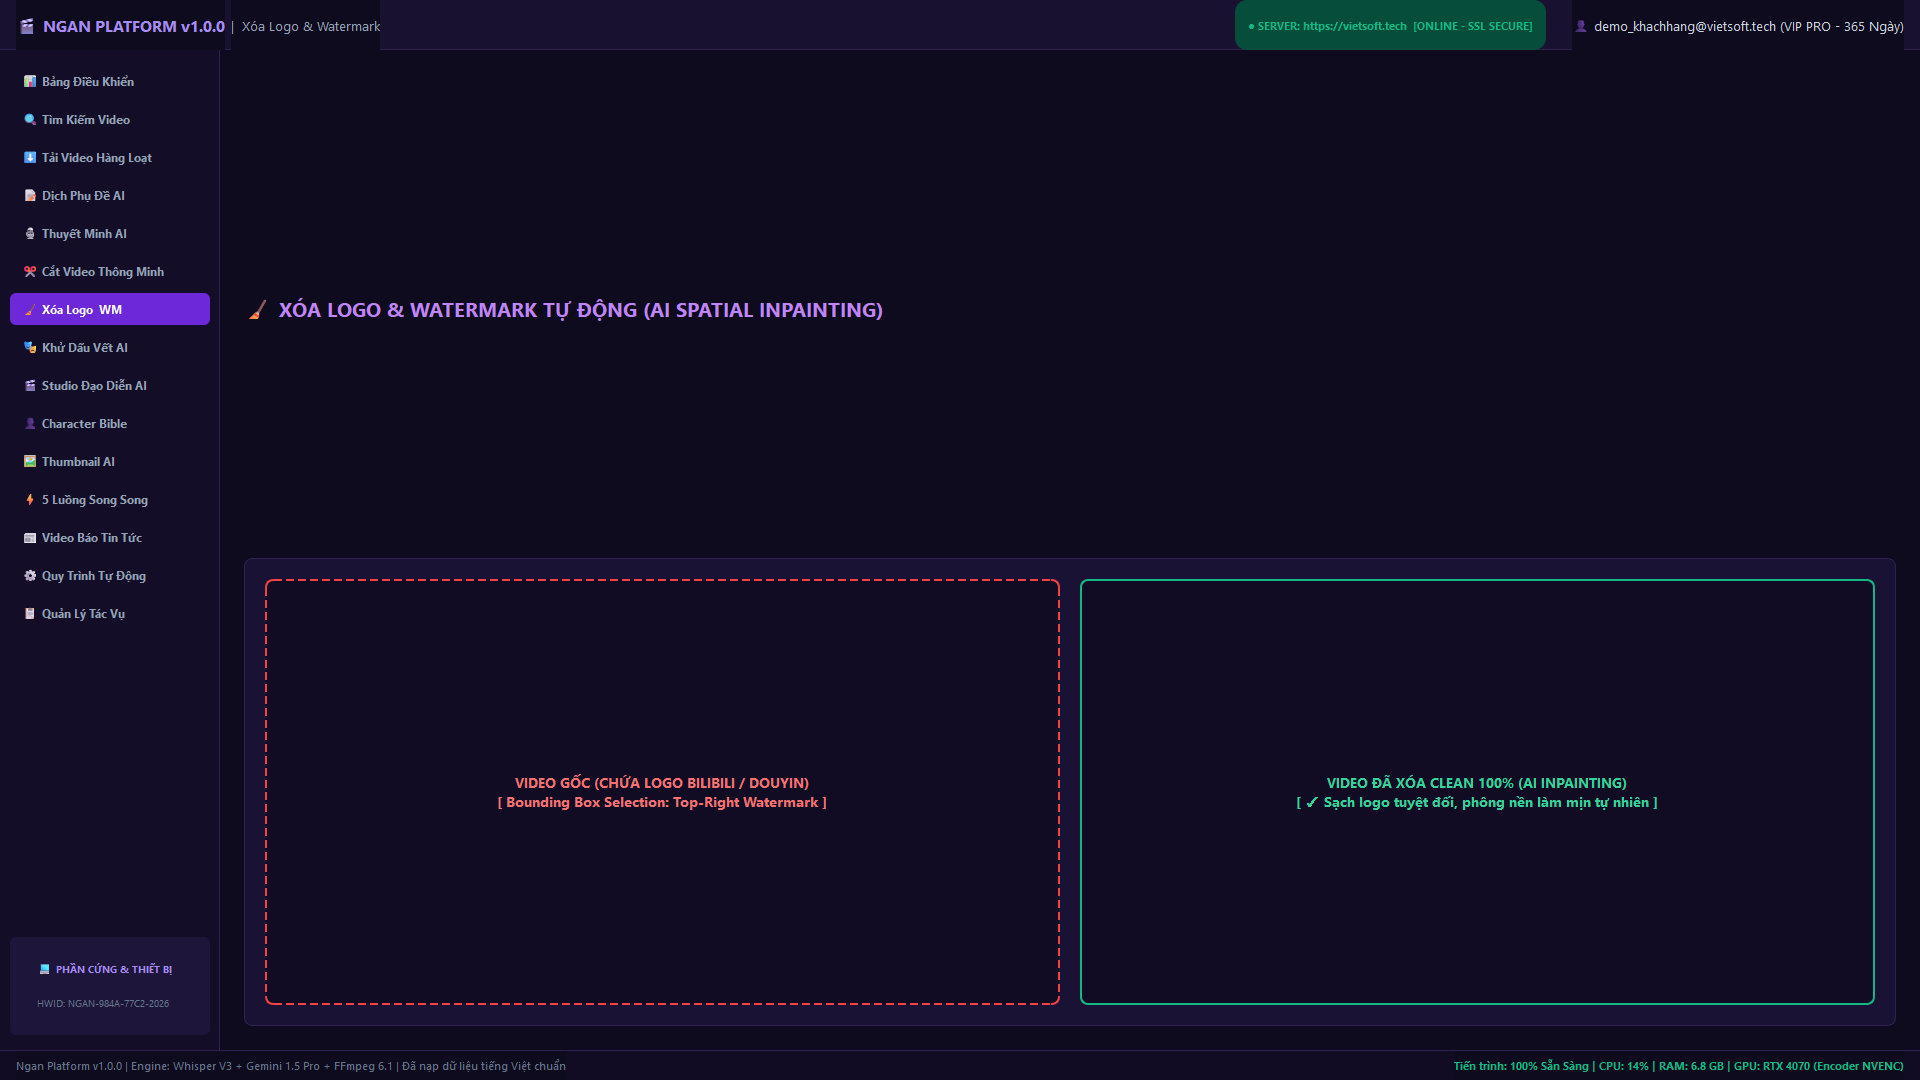1920x1080 pixels.
Task: Click the XÓA LOGO & WATERMARK heading
Action: [x=581, y=311]
